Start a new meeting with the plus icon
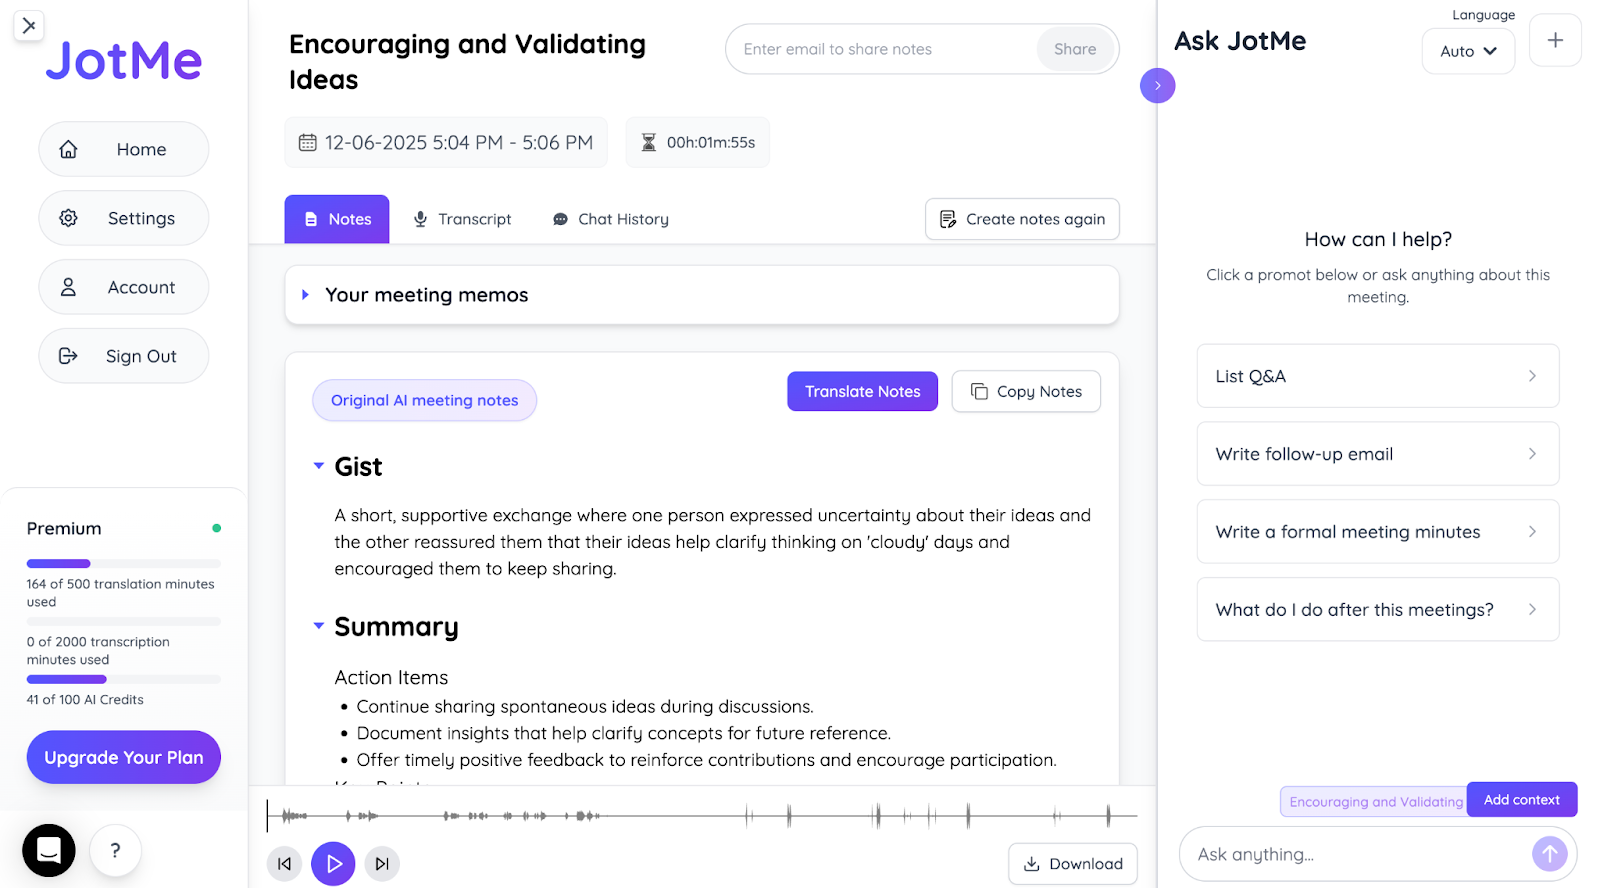The height and width of the screenshot is (888, 1600). (1554, 40)
